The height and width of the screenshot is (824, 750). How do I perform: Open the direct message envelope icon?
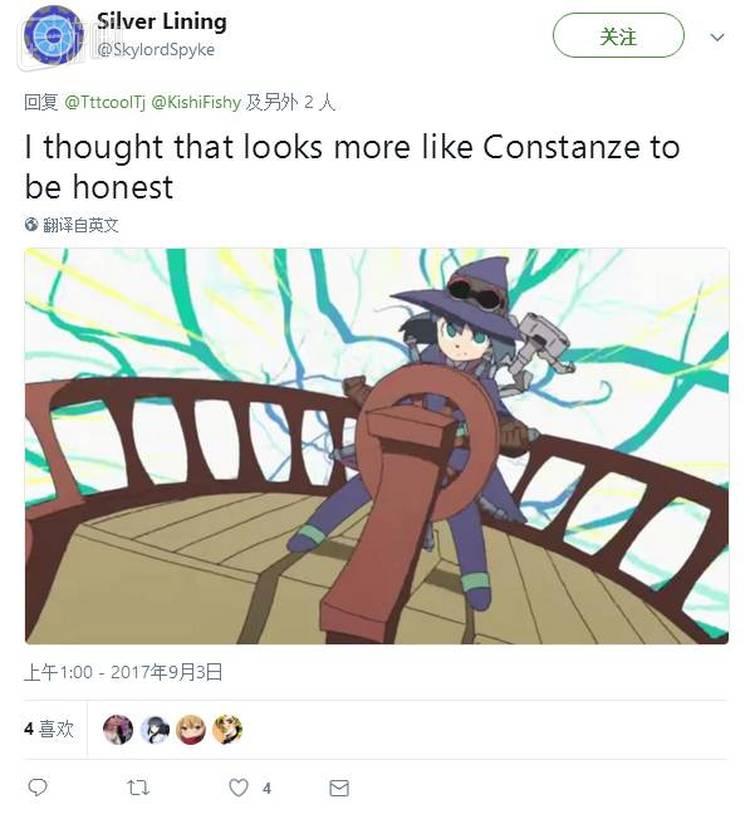click(339, 788)
